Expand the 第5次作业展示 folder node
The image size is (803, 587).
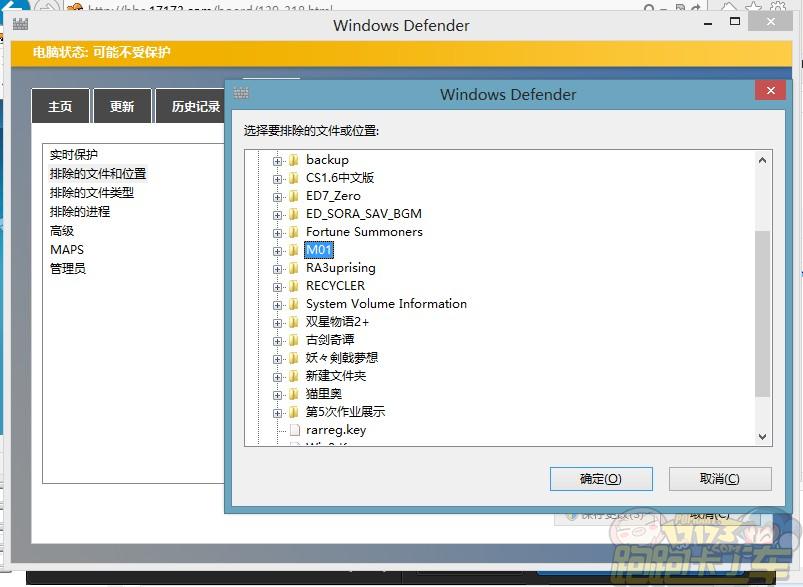277,413
